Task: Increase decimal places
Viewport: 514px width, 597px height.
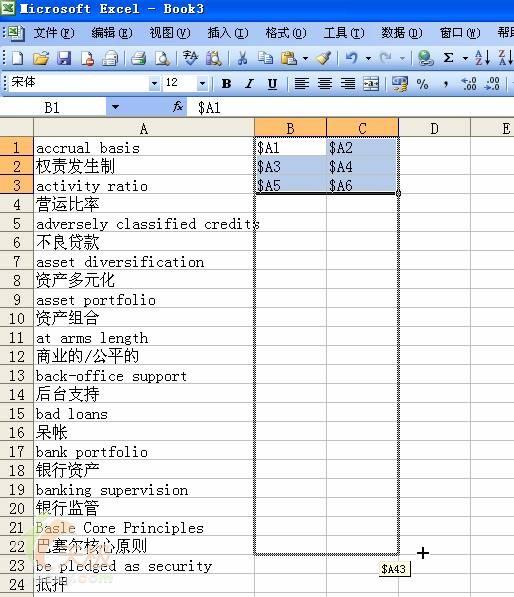Action: [469, 83]
